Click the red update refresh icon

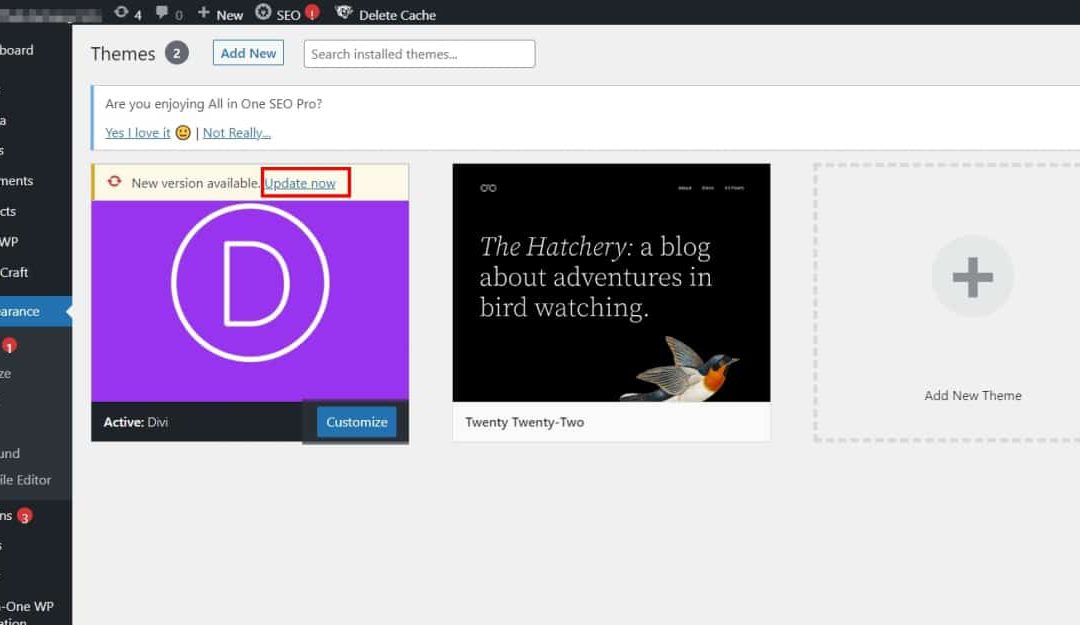coord(114,181)
